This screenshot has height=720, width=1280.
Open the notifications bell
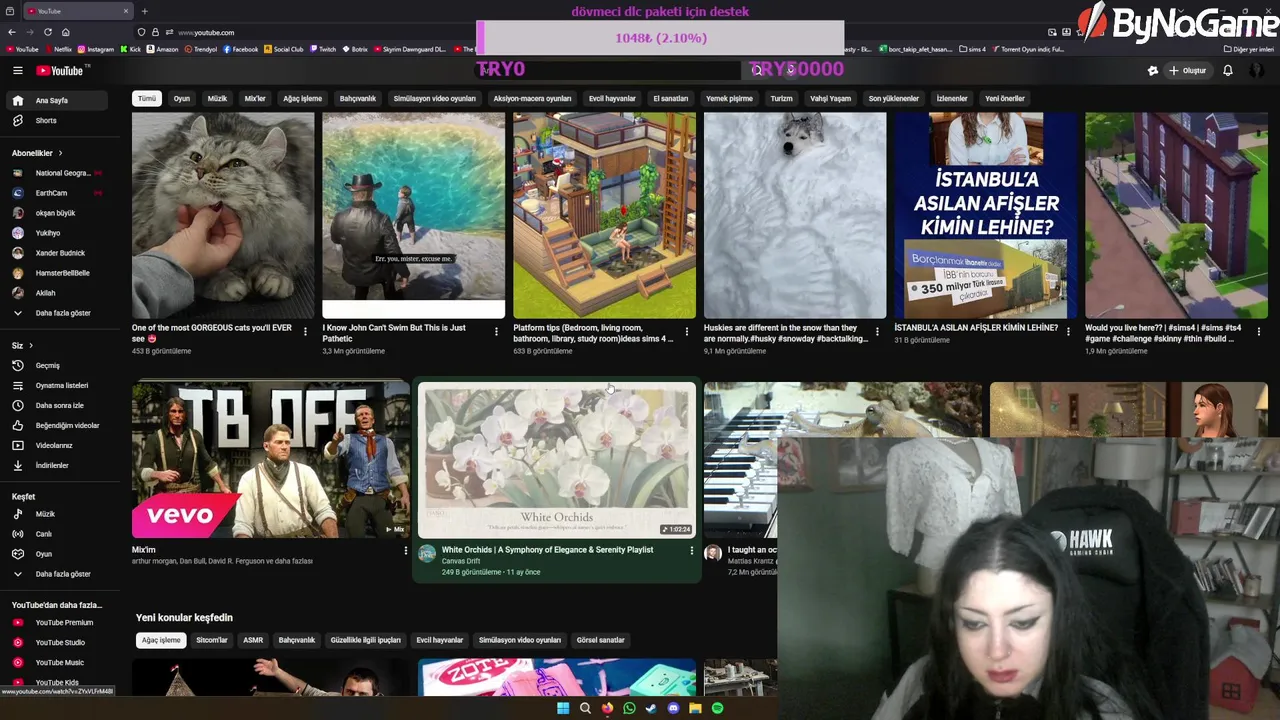pos(1227,70)
